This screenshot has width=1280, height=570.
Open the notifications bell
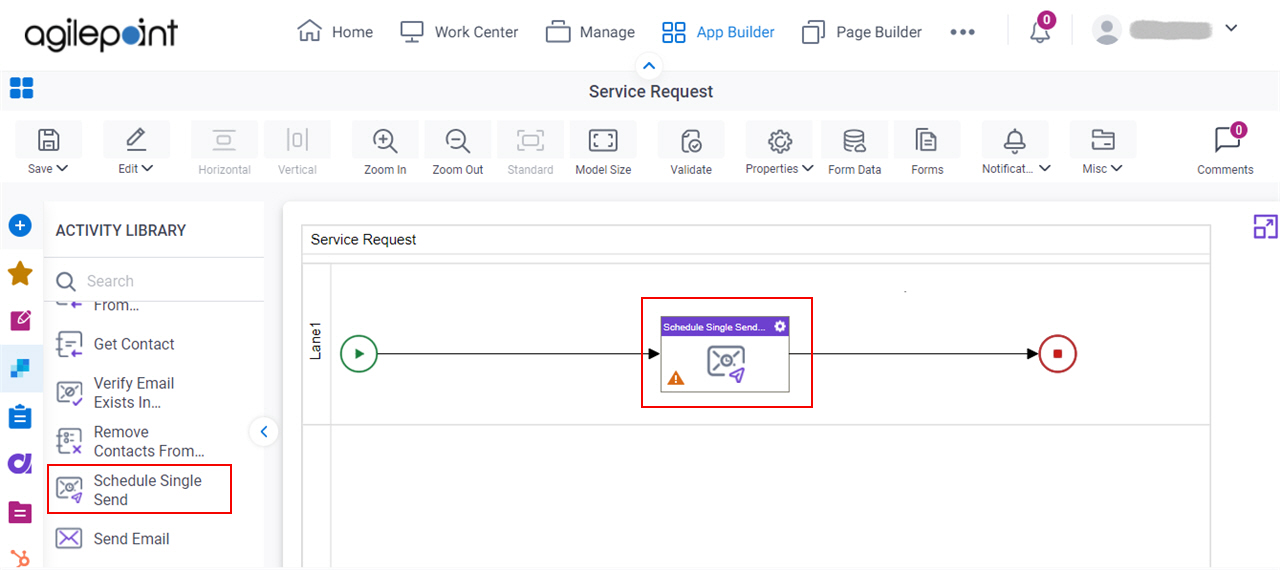coord(1040,32)
